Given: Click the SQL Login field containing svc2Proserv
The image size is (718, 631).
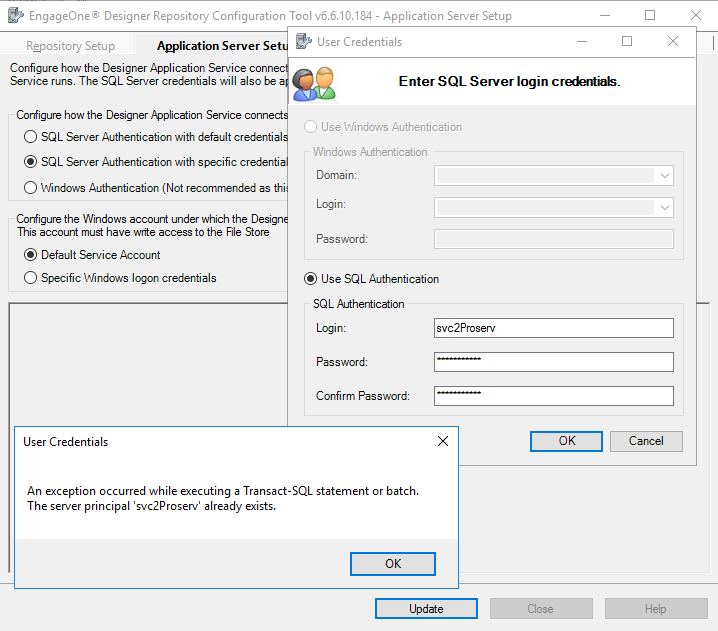Looking at the screenshot, I should (x=553, y=328).
